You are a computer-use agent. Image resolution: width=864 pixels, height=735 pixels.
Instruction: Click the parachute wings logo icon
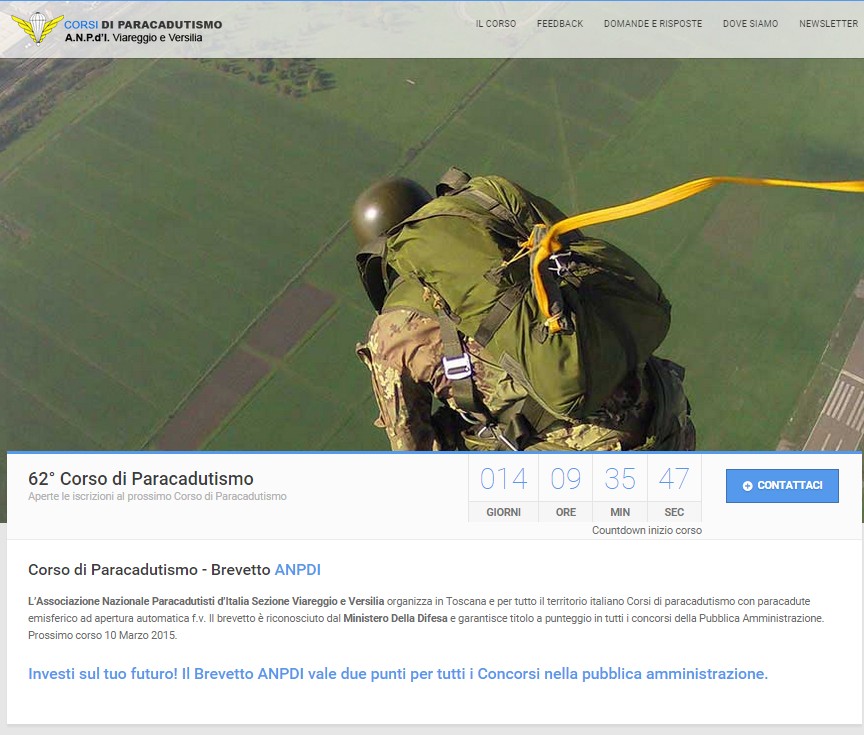click(x=37, y=27)
